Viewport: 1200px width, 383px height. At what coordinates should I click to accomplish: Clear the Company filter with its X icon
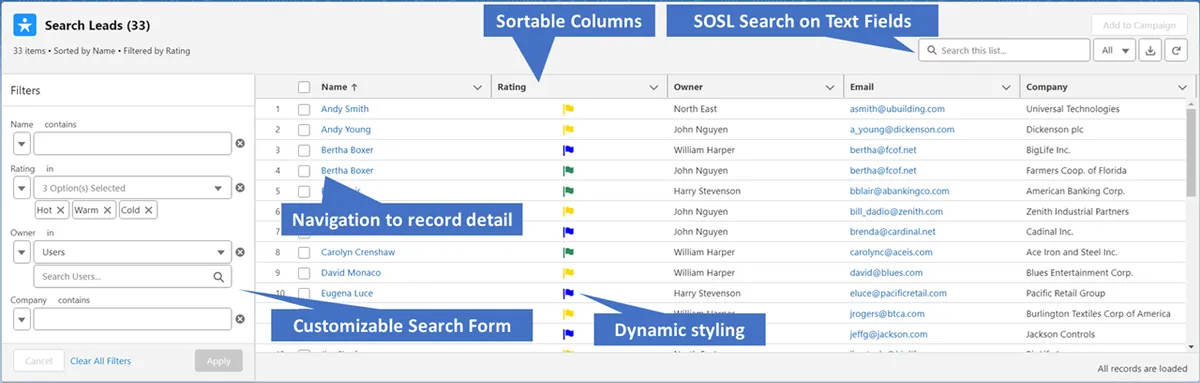click(x=240, y=319)
